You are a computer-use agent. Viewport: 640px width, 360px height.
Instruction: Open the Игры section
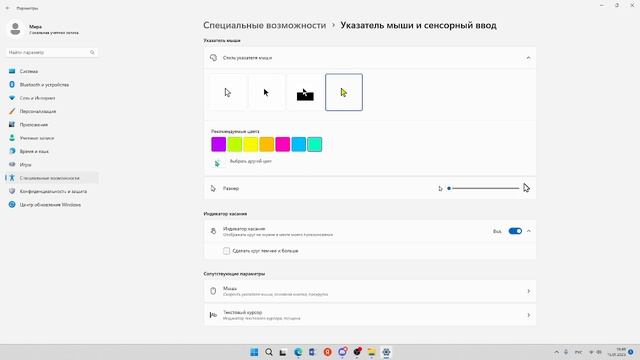(x=51, y=165)
